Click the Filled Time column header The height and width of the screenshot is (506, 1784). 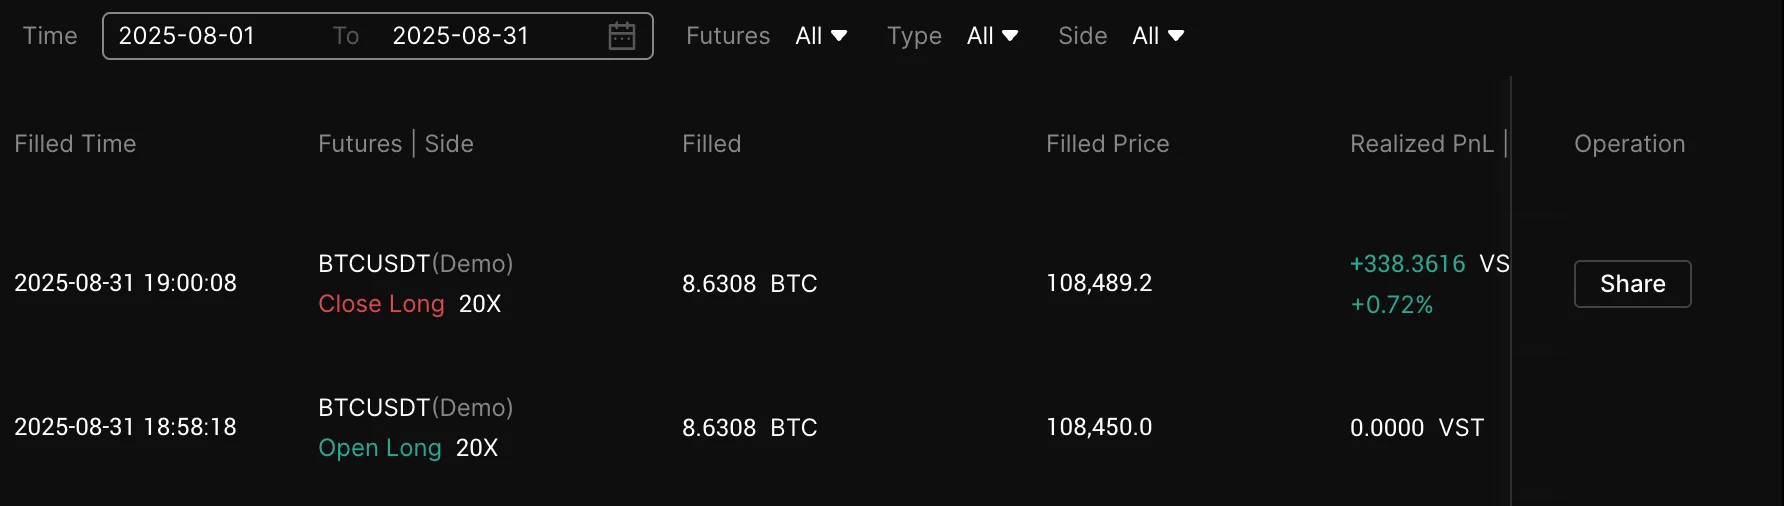(x=75, y=144)
